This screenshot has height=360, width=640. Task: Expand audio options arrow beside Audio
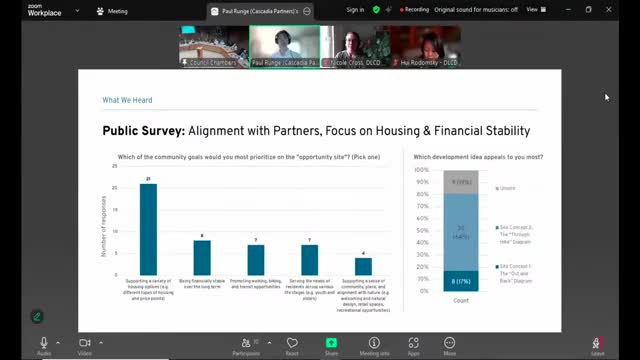(58, 343)
